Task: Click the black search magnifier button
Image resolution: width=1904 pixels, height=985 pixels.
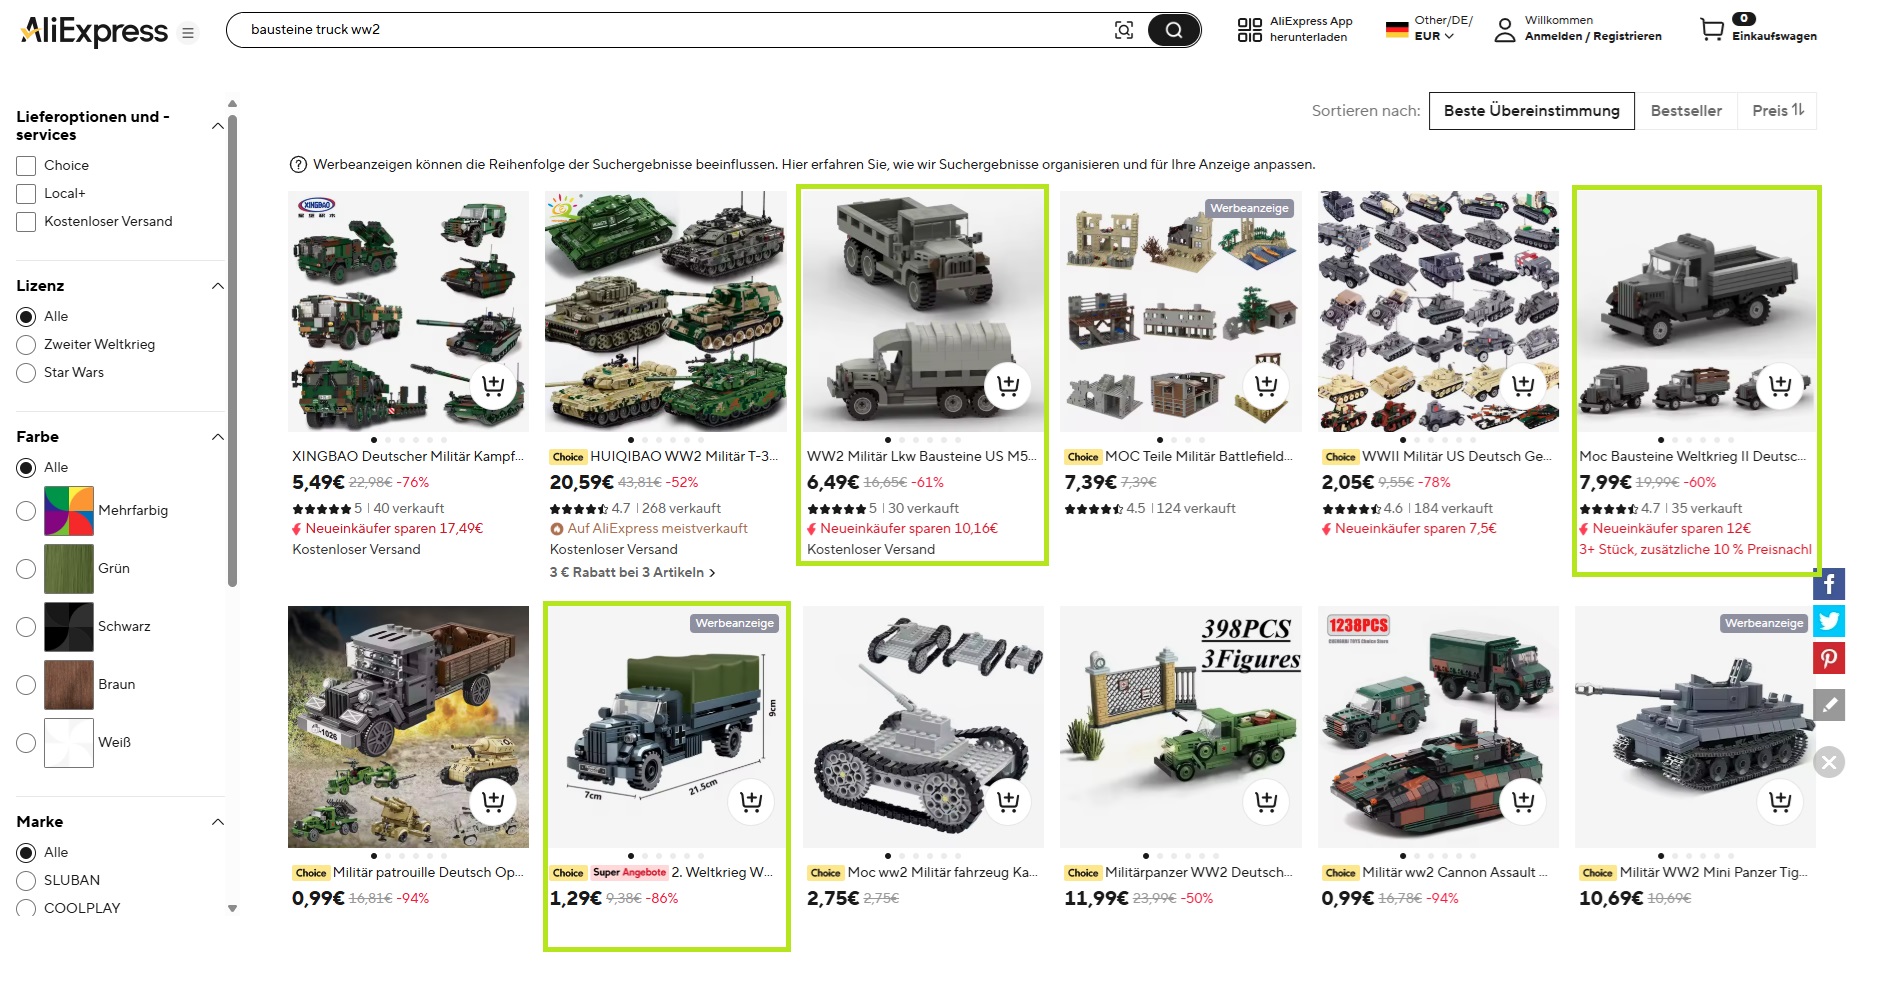Action: click(1173, 30)
